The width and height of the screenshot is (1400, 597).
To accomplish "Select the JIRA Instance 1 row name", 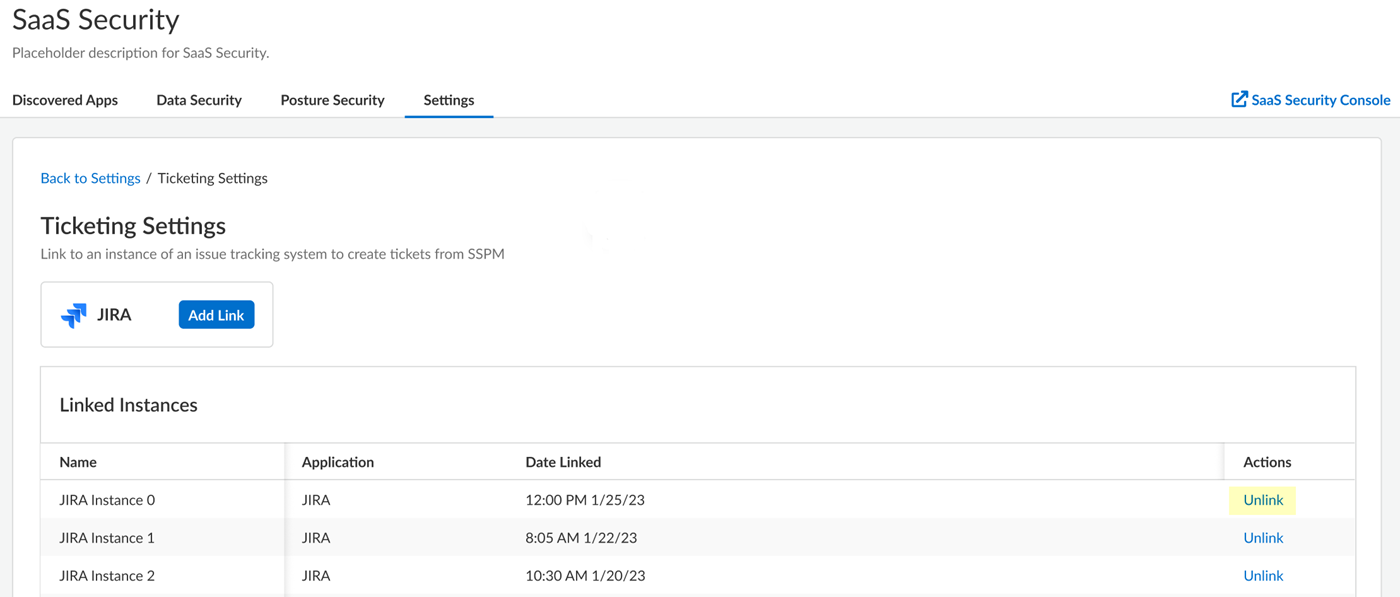I will (107, 538).
